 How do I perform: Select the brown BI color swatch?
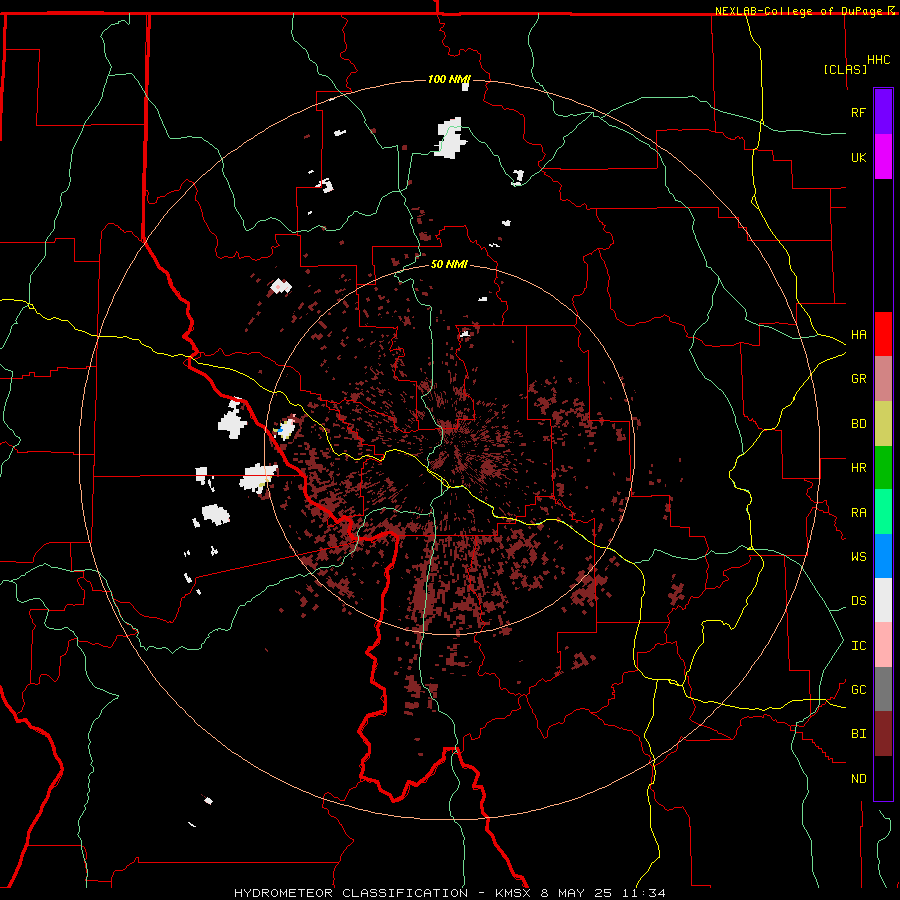[883, 734]
